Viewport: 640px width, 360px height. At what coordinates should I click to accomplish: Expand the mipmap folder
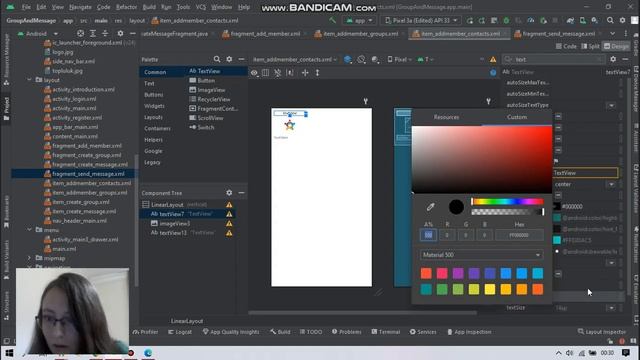tap(29, 258)
